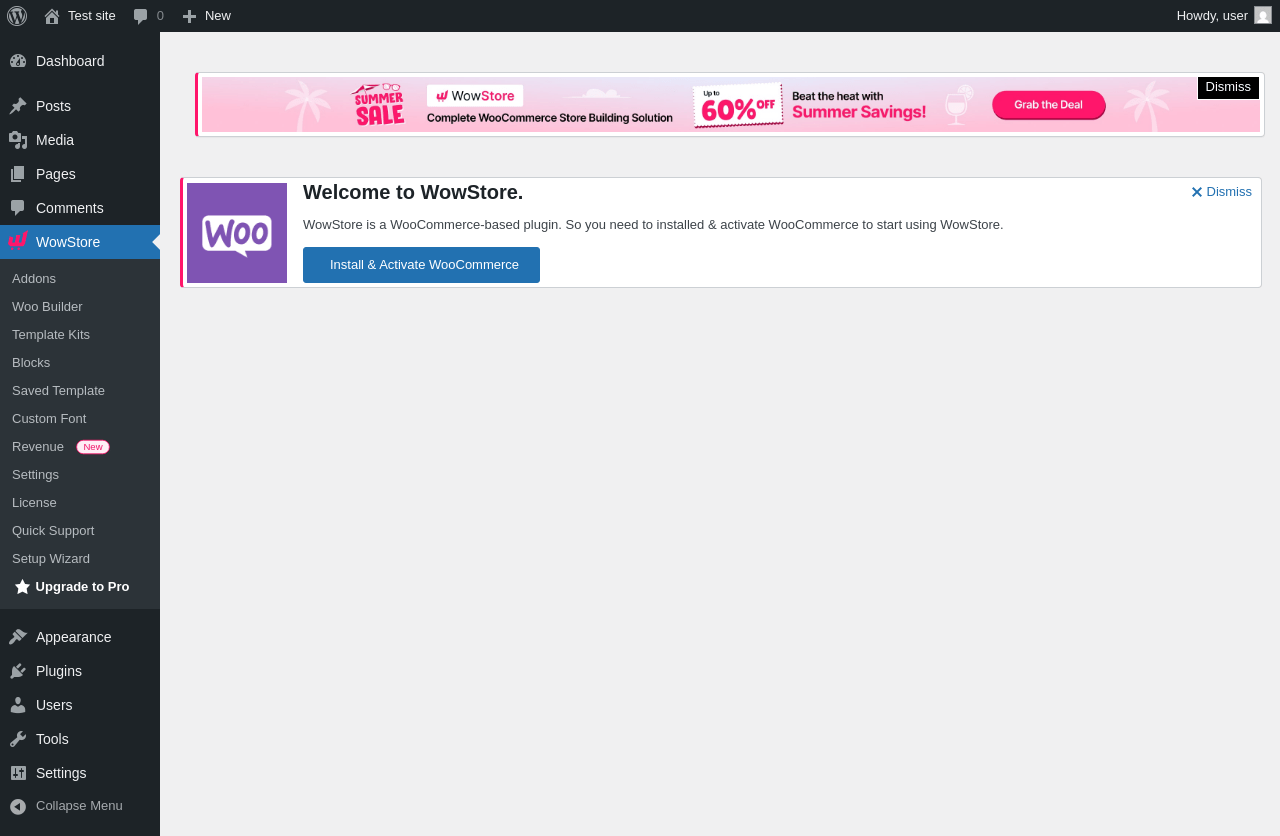Launch the Setup Wizard submenu item

(x=80, y=559)
